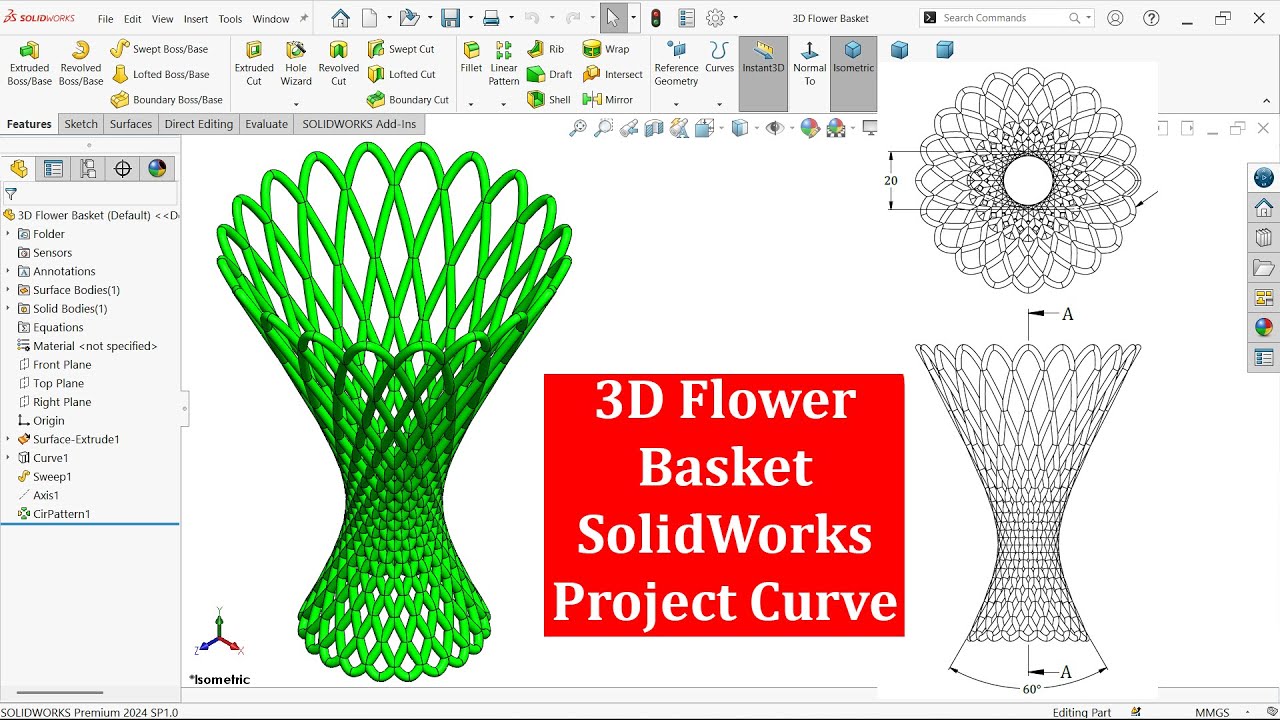The height and width of the screenshot is (720, 1280).
Task: Open PropertyManager tab
Action: point(53,168)
